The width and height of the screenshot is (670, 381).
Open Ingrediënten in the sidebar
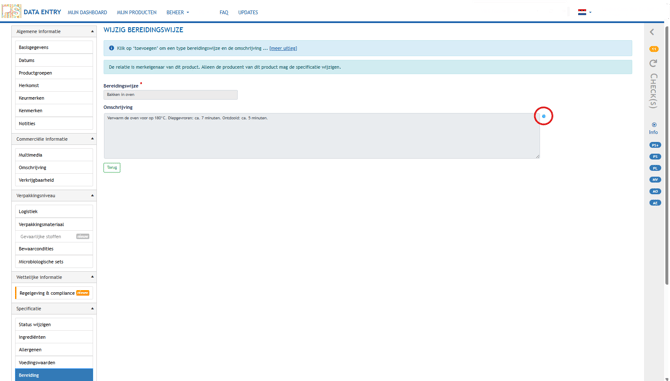click(54, 337)
